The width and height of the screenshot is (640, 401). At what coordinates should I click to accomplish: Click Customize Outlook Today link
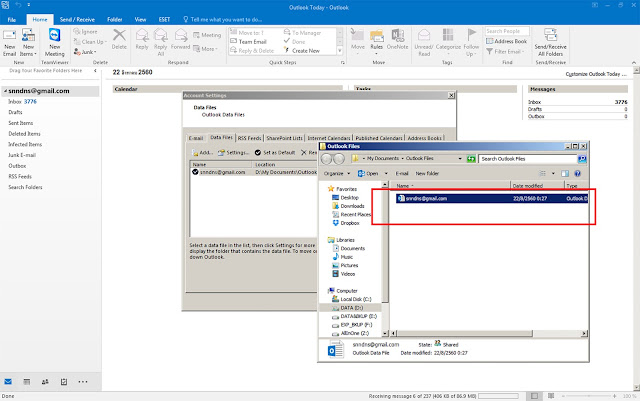(596, 74)
